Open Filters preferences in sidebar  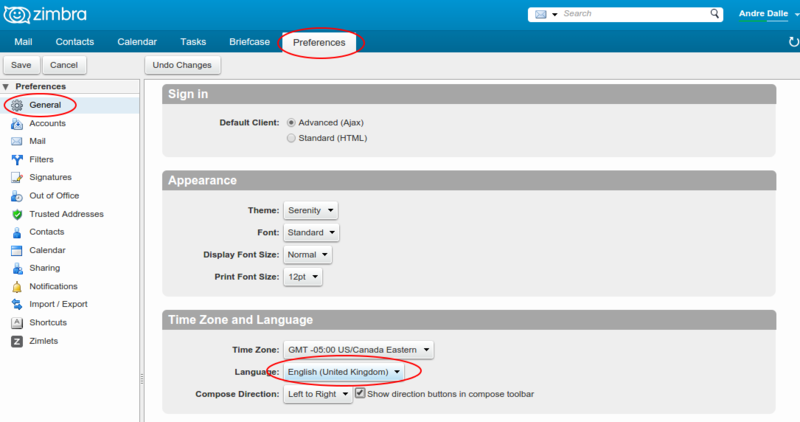41,160
